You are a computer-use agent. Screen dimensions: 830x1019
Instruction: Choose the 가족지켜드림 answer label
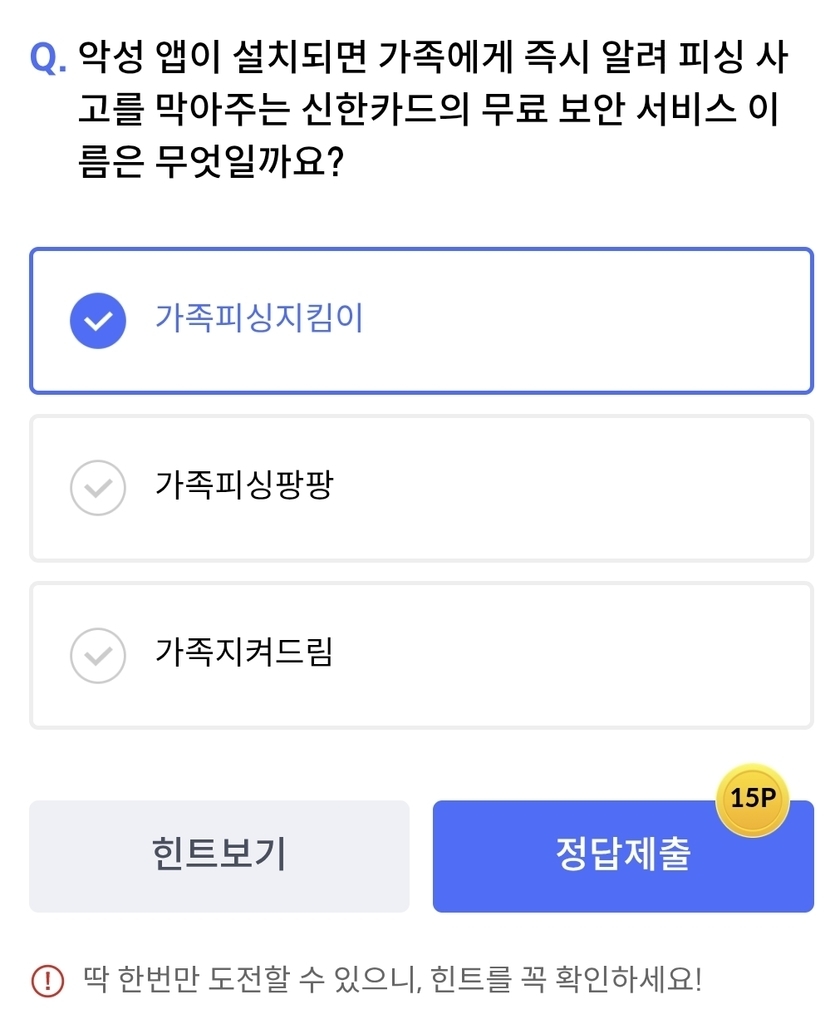tap(244, 653)
